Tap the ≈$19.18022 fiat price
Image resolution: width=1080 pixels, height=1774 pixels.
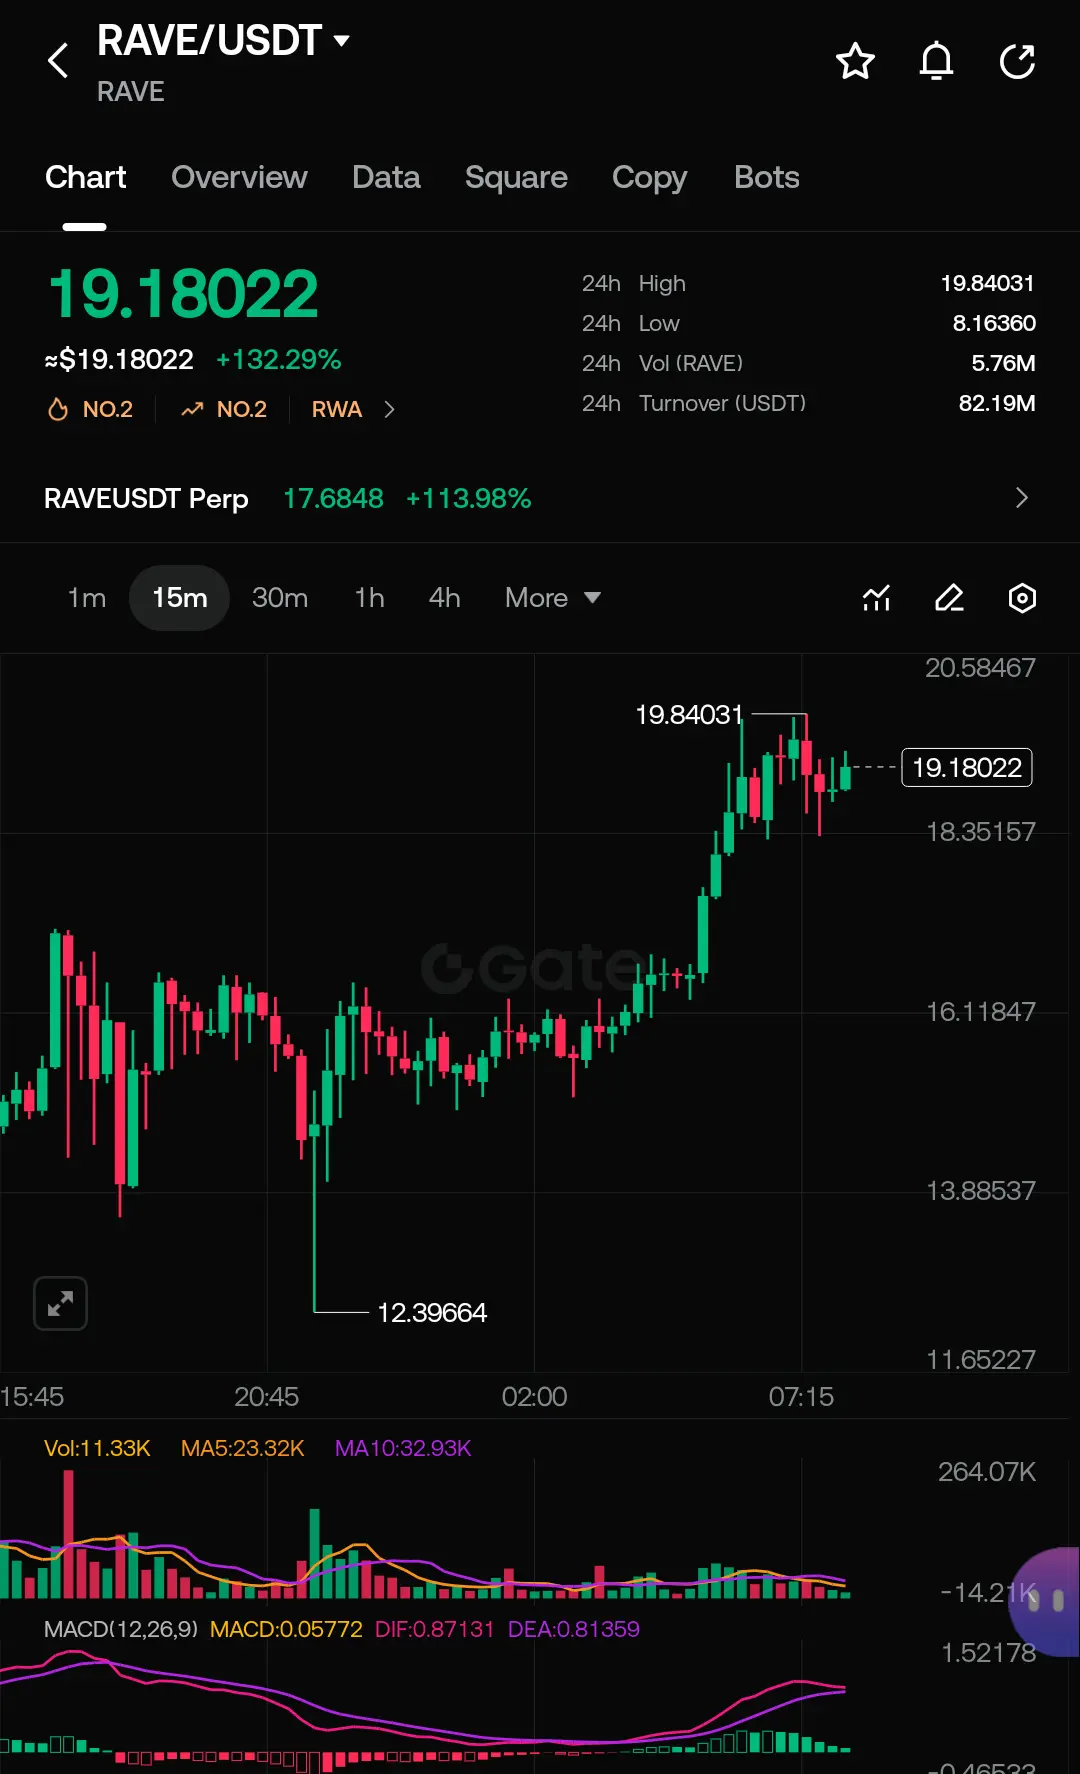(x=119, y=360)
